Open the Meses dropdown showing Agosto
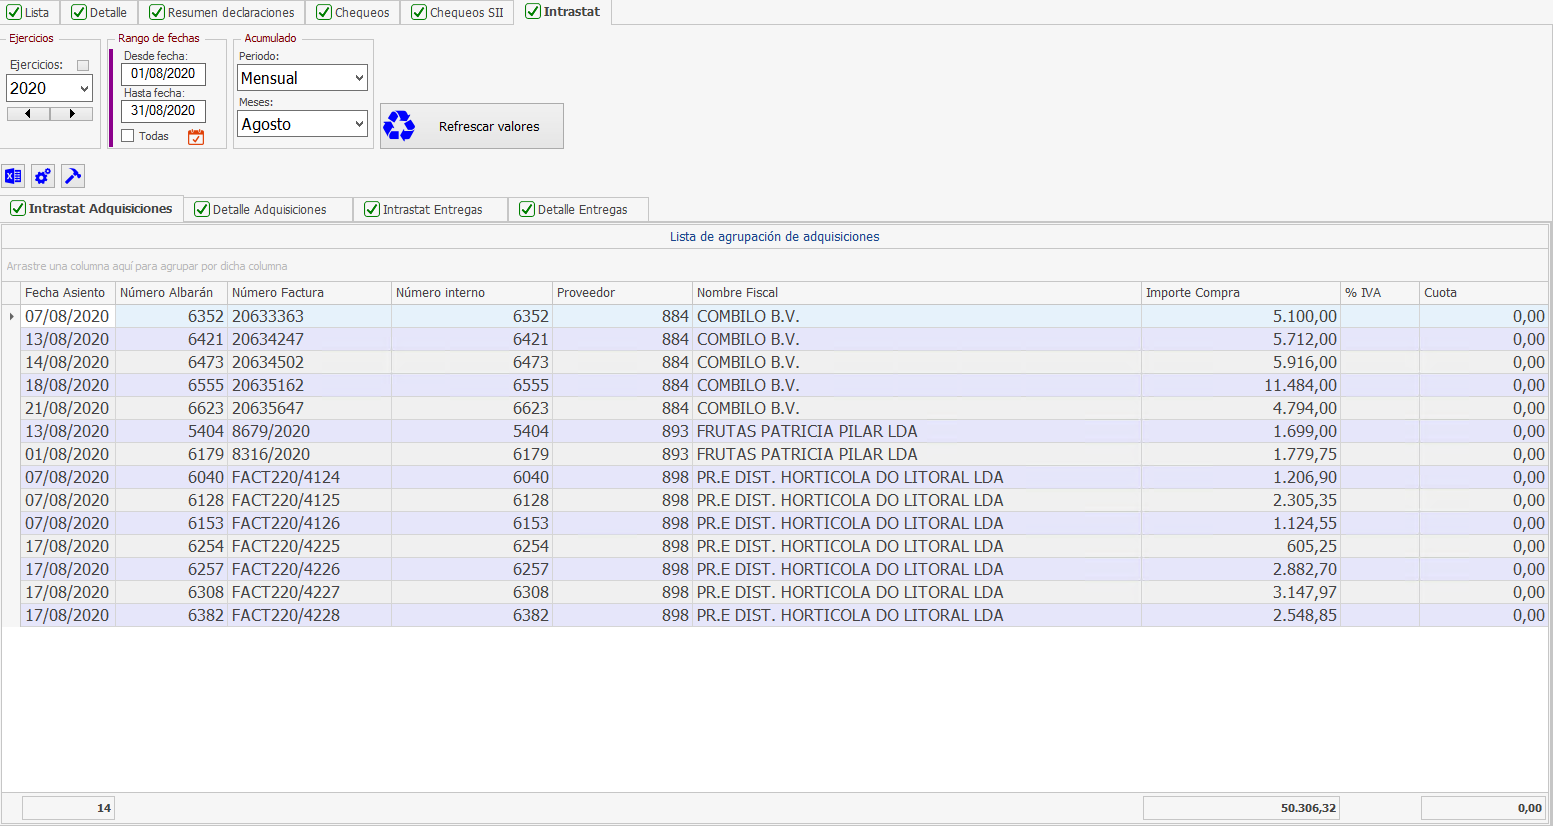 click(302, 124)
